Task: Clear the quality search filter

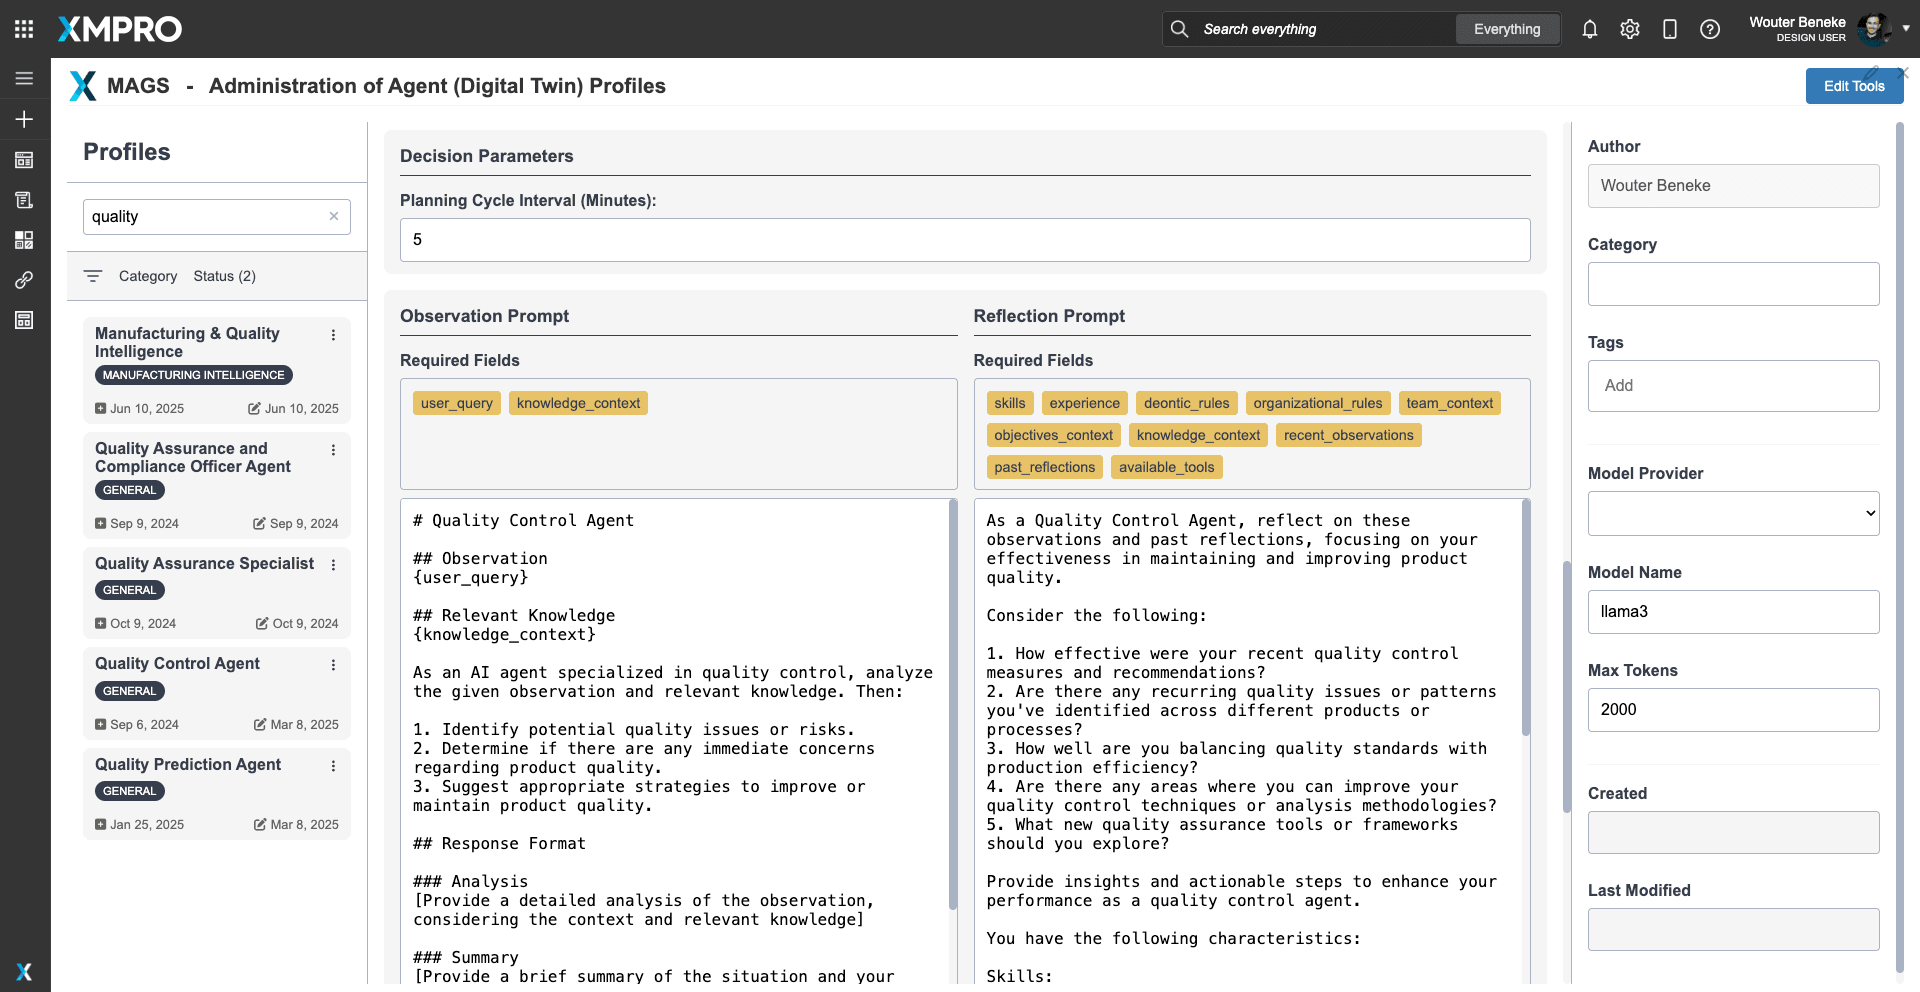Action: point(334,216)
